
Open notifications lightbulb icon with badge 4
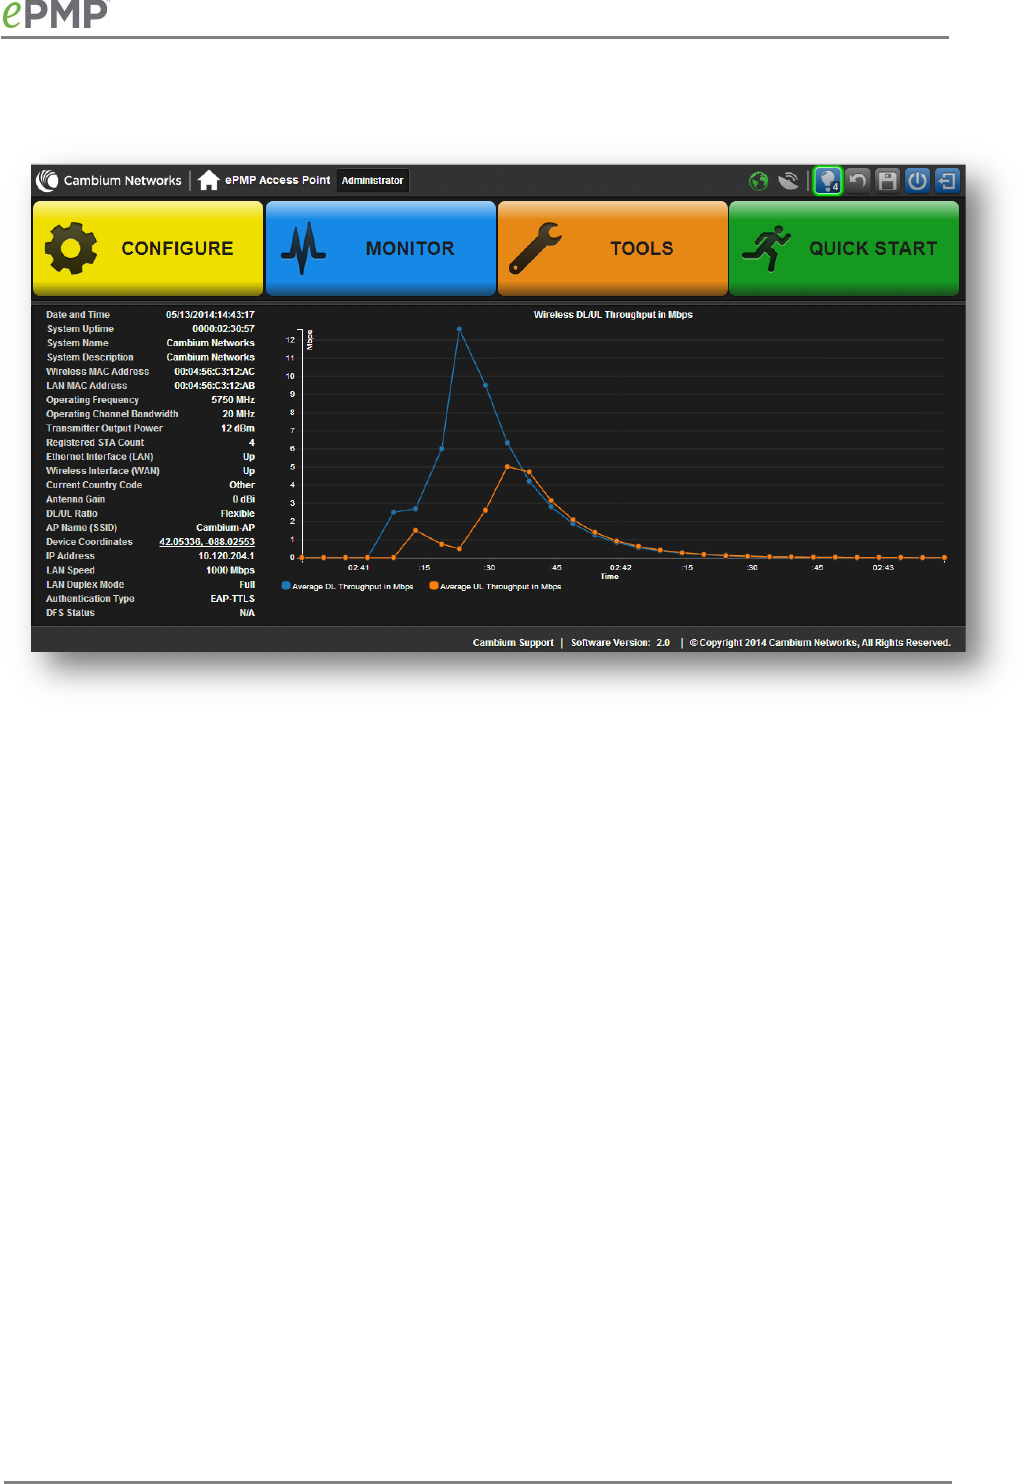[828, 180]
